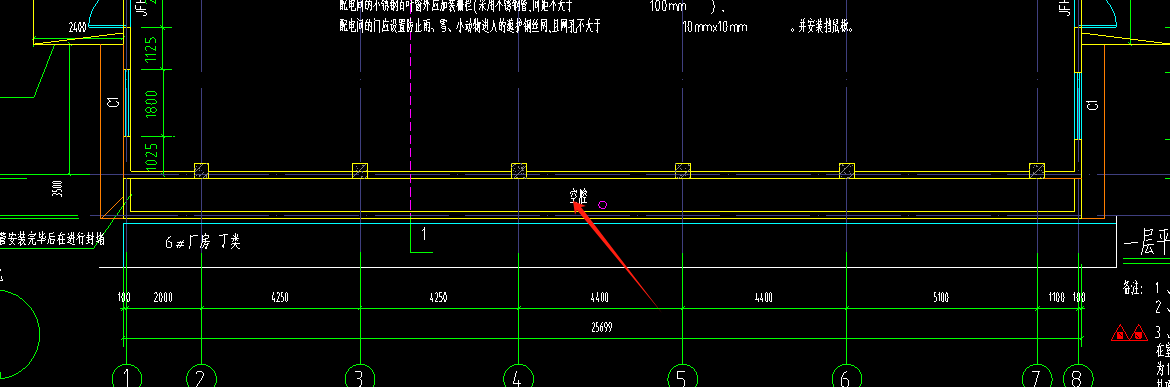Click the 5100 dimension text

(x=940, y=297)
